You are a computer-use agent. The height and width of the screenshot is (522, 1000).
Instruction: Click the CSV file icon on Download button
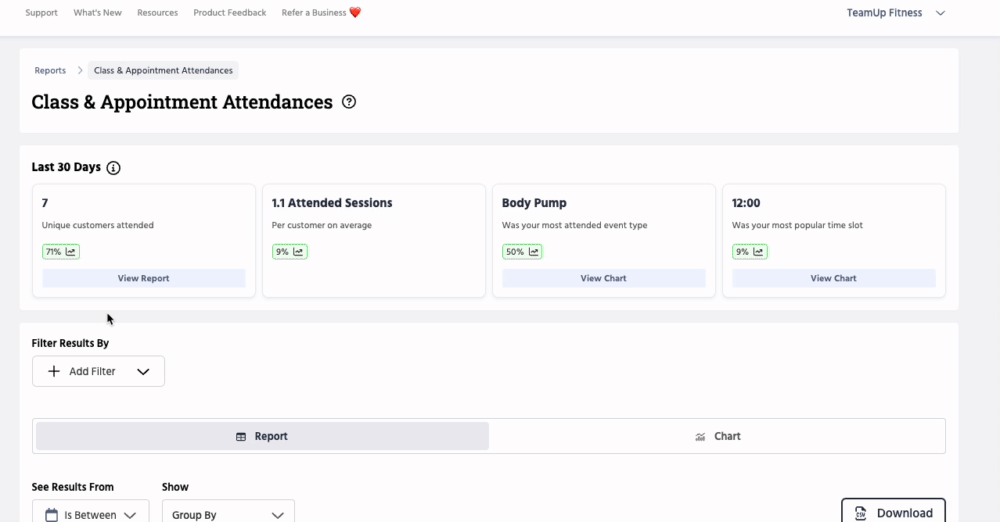(861, 513)
